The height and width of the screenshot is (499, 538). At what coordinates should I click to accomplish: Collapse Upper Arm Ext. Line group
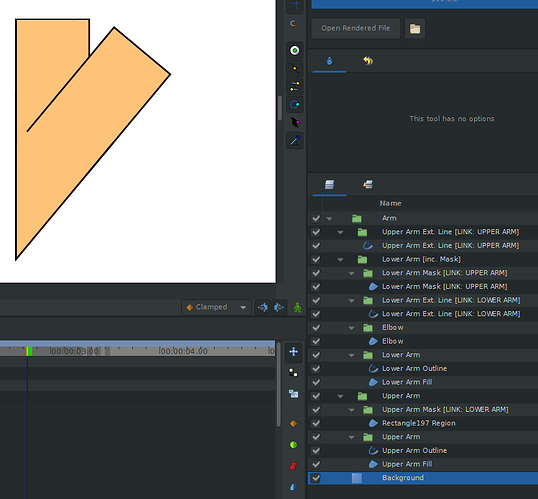[x=340, y=232]
